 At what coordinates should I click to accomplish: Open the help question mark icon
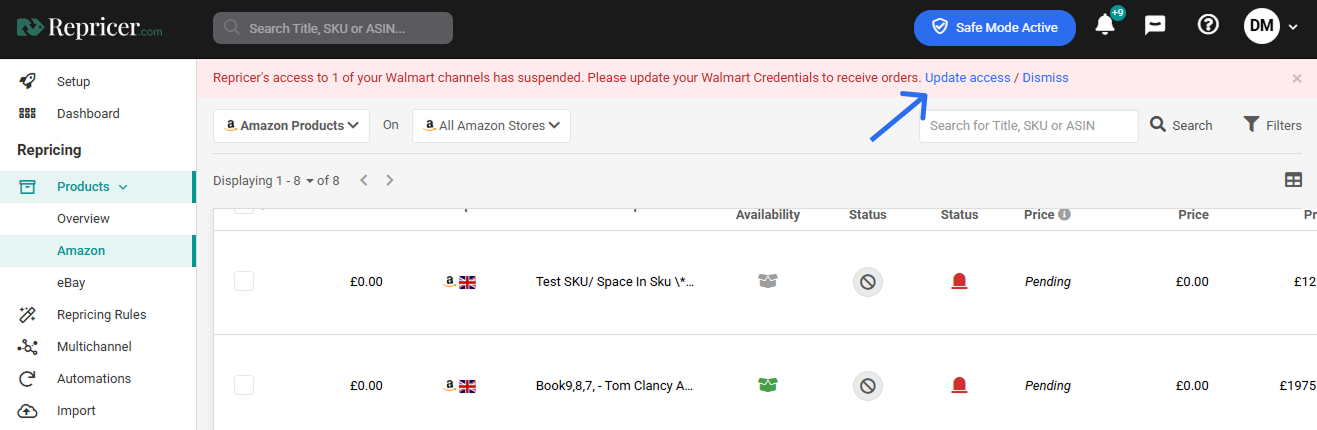[x=1208, y=26]
